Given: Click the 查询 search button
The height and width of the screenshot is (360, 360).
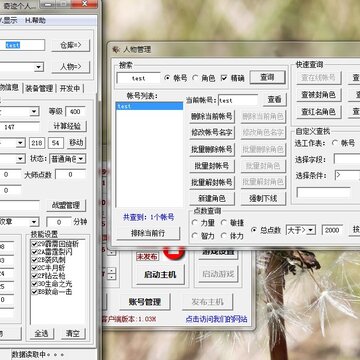Looking at the screenshot, I should pos(267,77).
